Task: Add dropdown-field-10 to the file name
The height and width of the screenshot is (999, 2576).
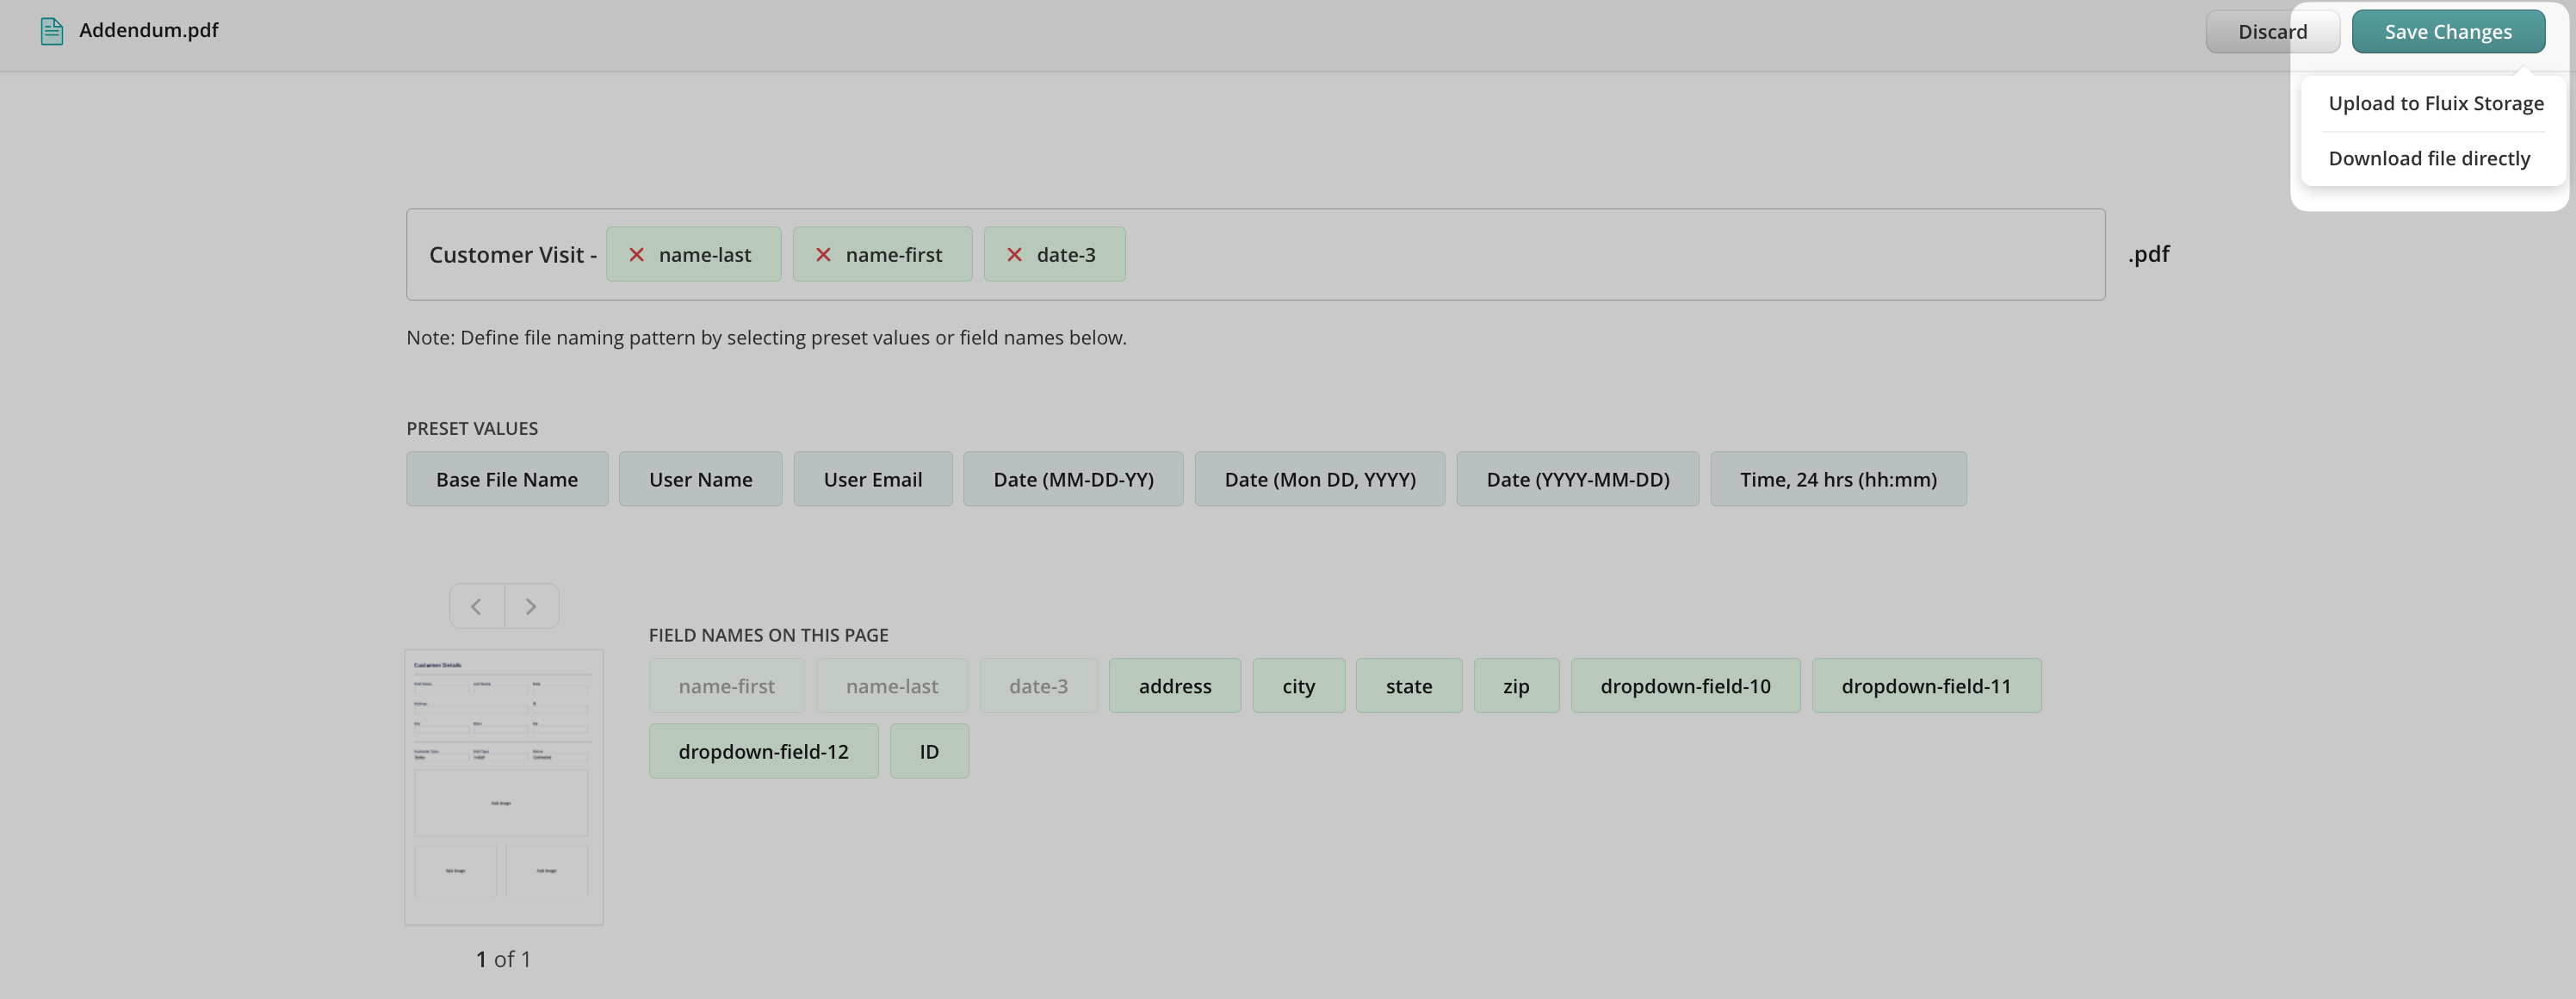Action: 1684,686
